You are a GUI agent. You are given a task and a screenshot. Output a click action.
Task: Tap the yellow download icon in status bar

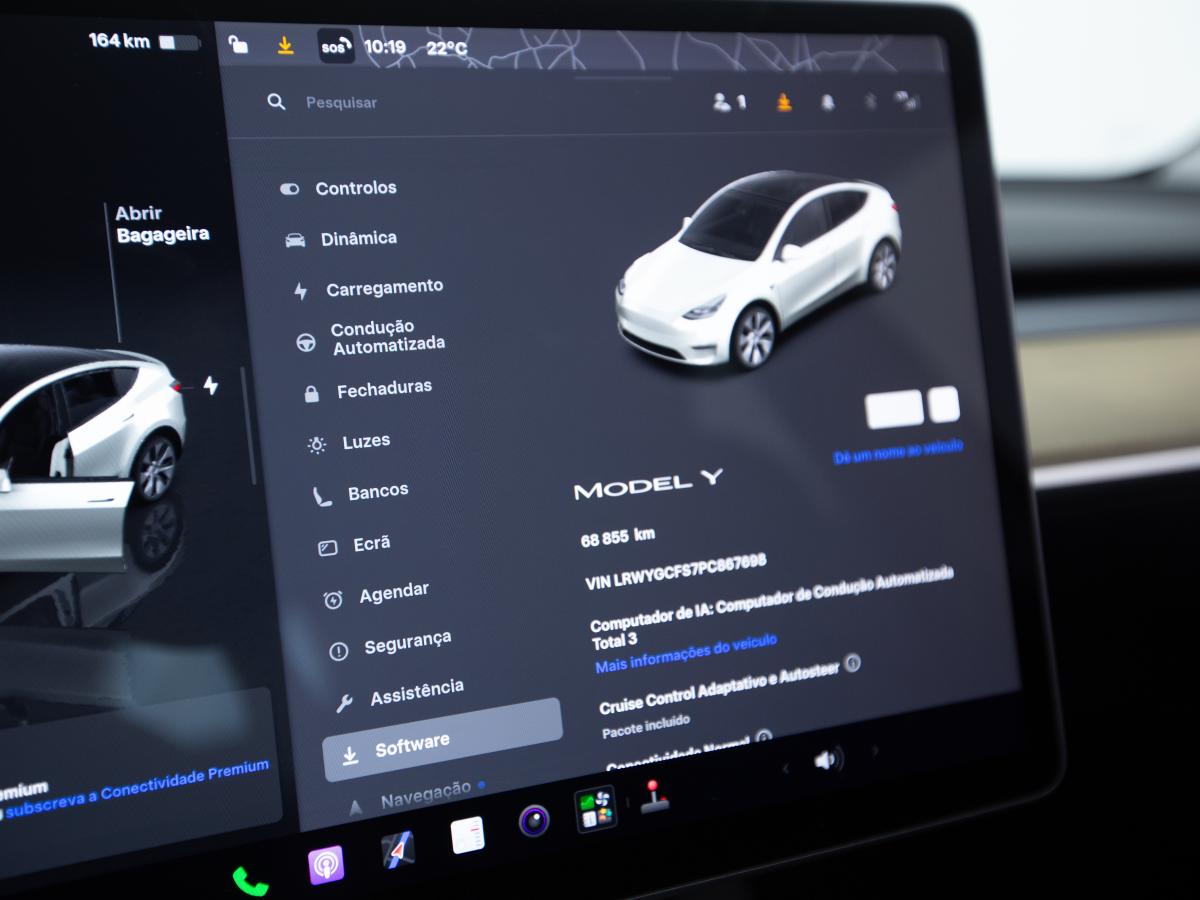click(x=286, y=45)
